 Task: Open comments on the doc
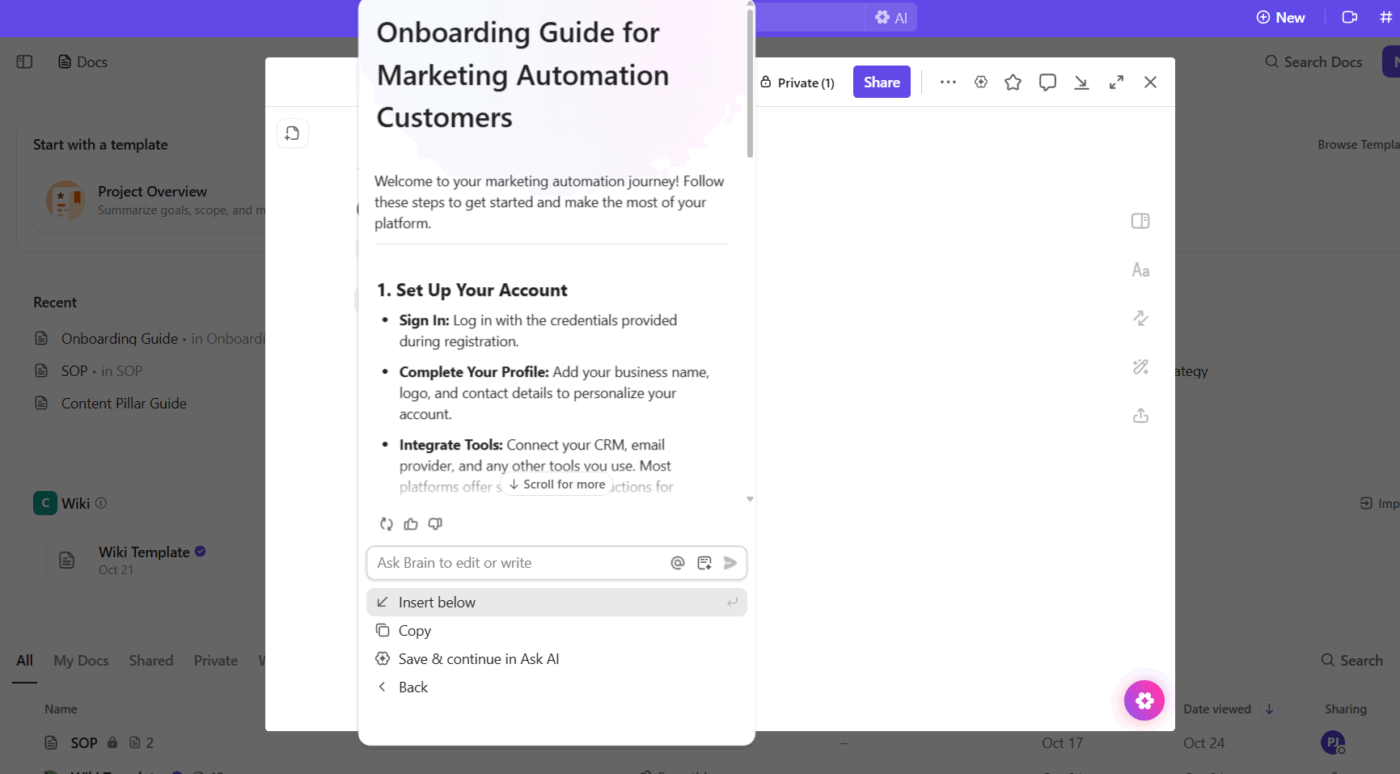(x=1047, y=82)
